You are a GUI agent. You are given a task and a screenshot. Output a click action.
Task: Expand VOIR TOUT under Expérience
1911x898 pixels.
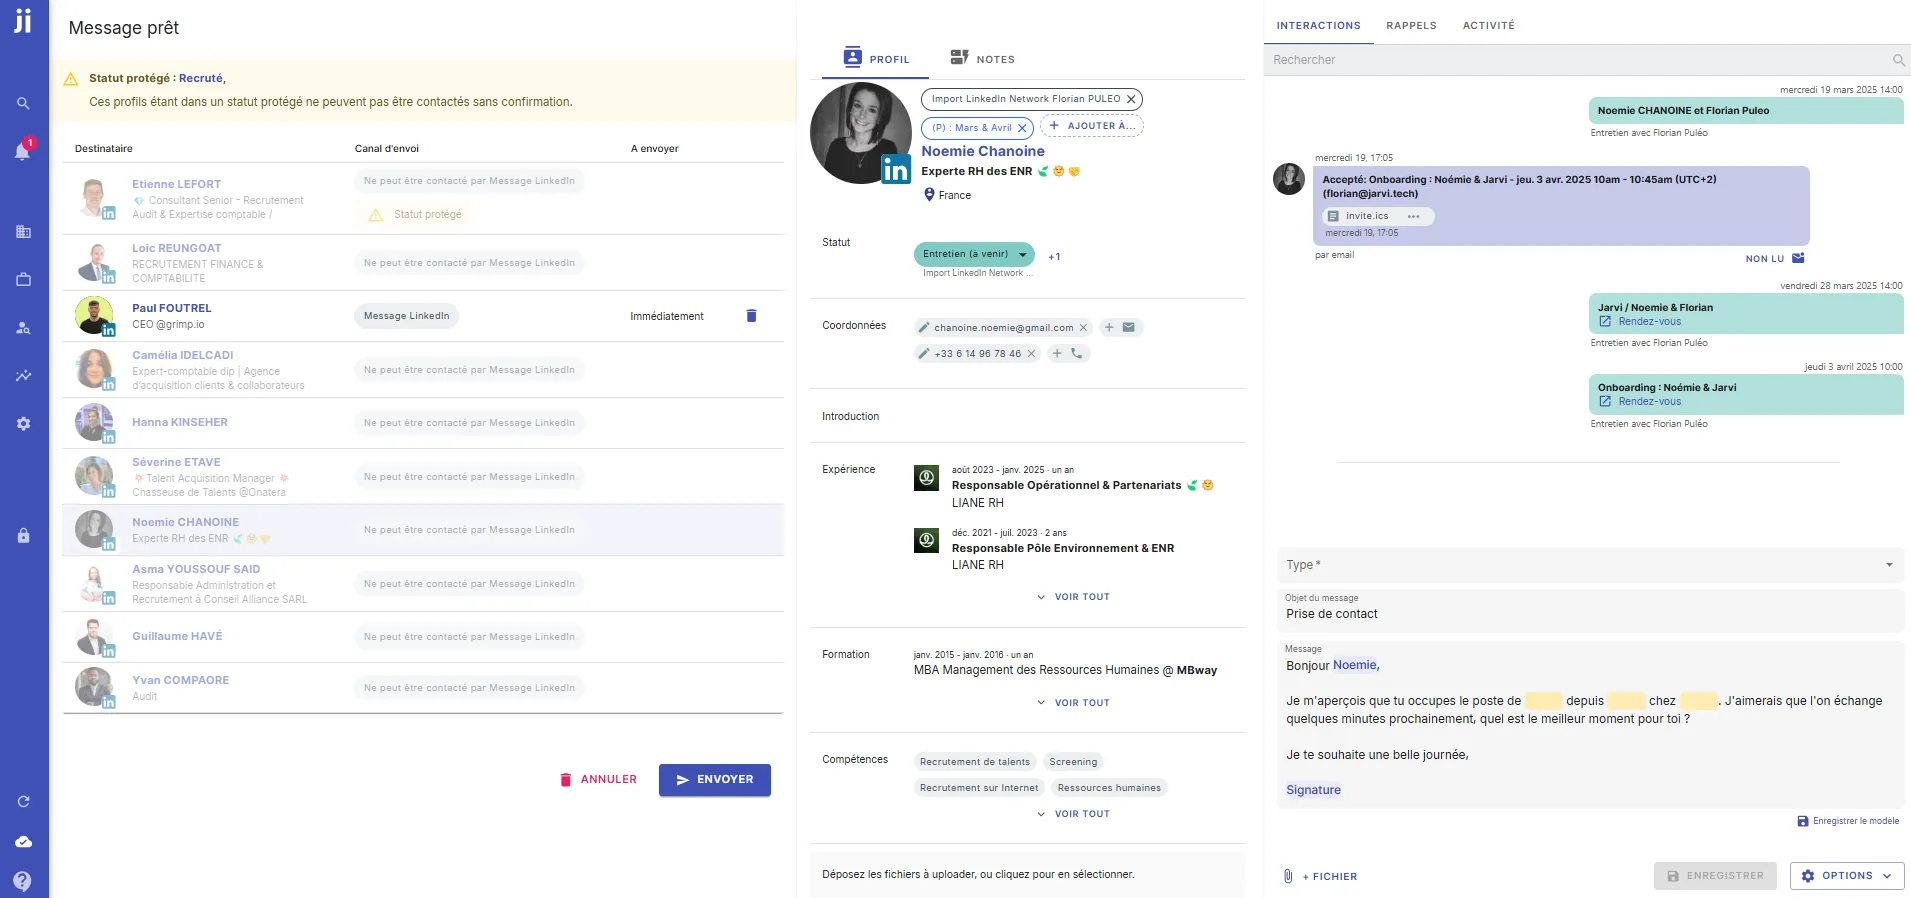pos(1073,597)
